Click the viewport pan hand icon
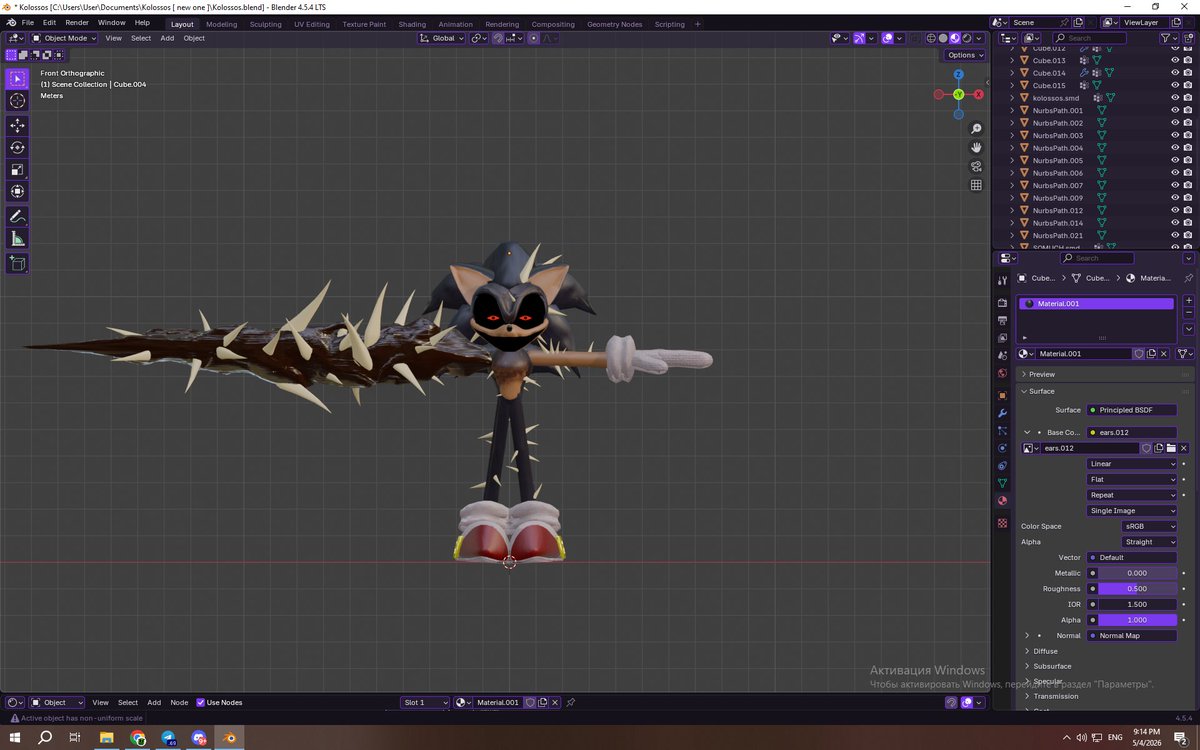The width and height of the screenshot is (1200, 750). (x=976, y=147)
